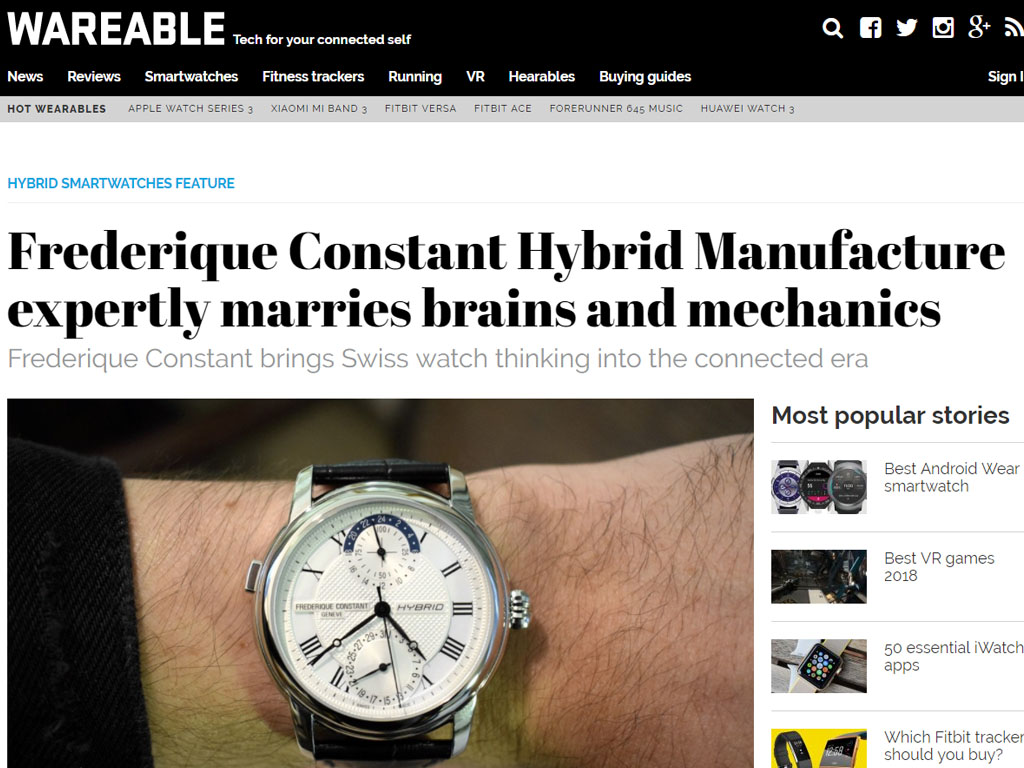
Task: Click the Apple Watch Series 3 link
Action: 190,108
